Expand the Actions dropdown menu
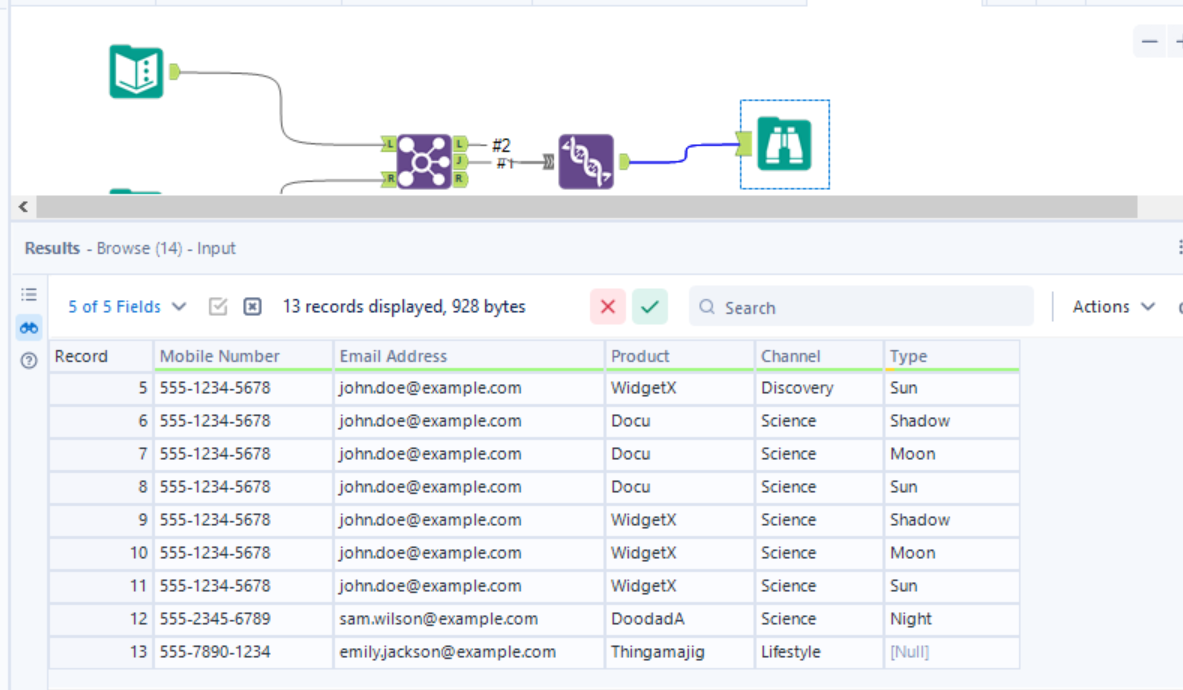Screen dimensions: 1183x690 click(1114, 307)
